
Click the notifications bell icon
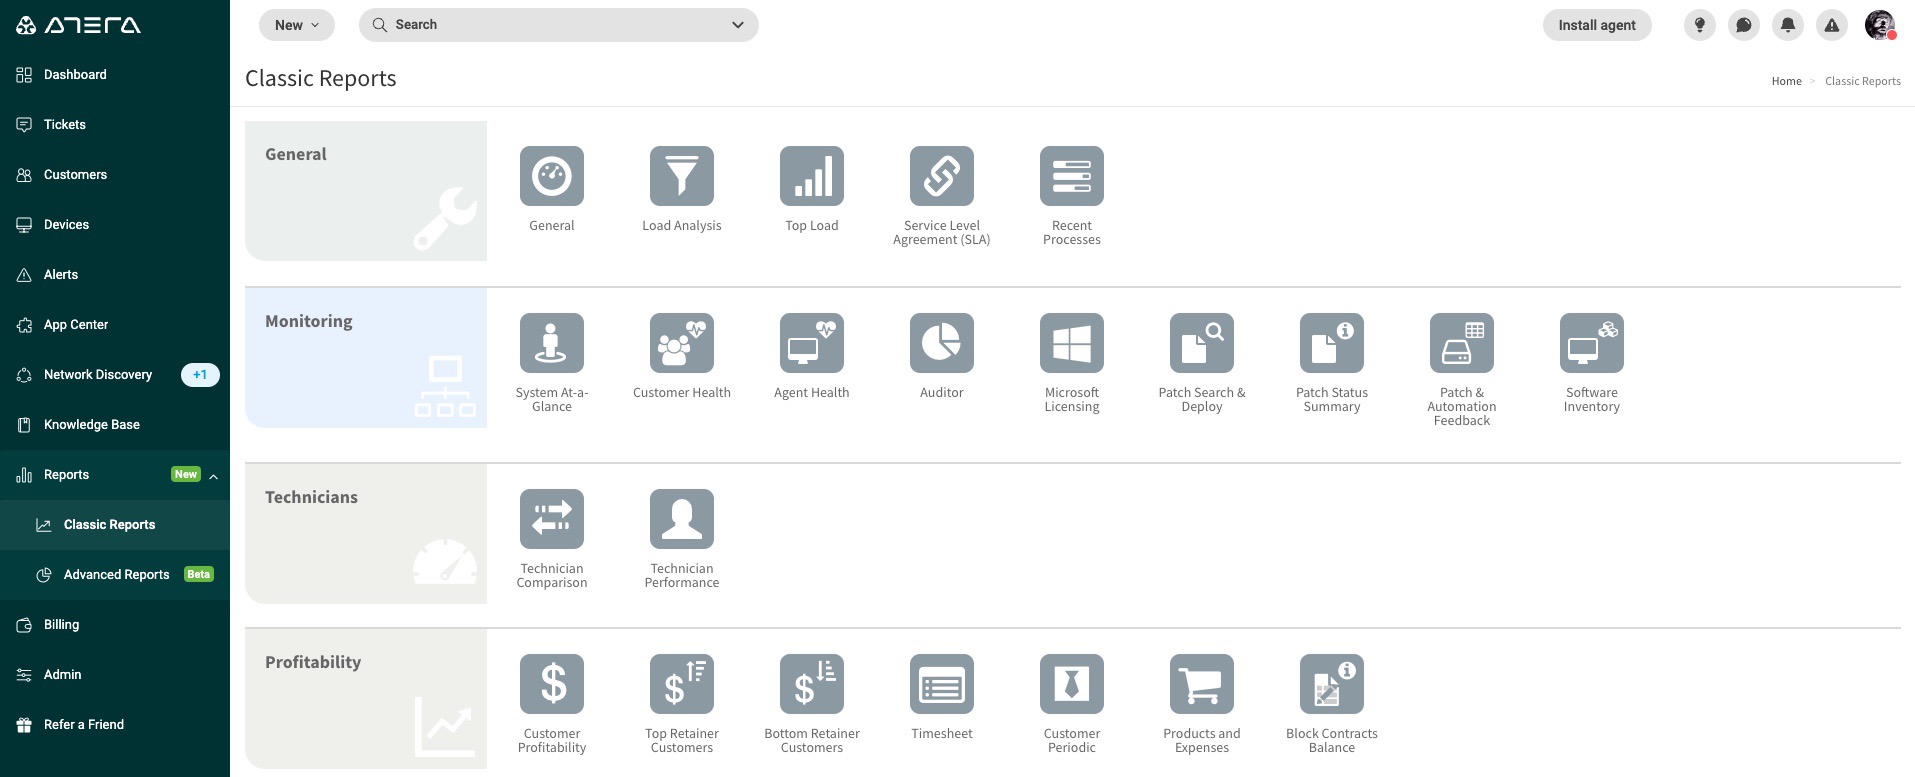pos(1787,25)
